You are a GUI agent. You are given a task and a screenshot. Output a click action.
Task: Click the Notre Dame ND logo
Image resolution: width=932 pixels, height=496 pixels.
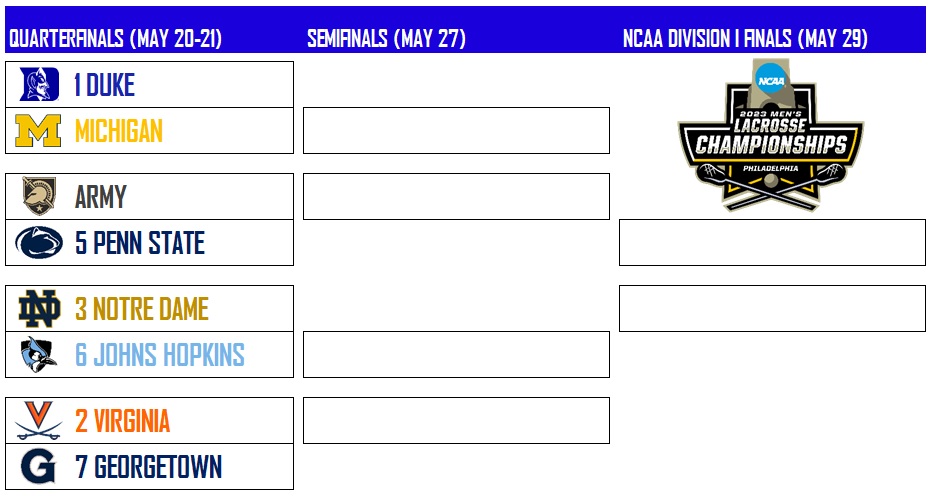(x=40, y=309)
